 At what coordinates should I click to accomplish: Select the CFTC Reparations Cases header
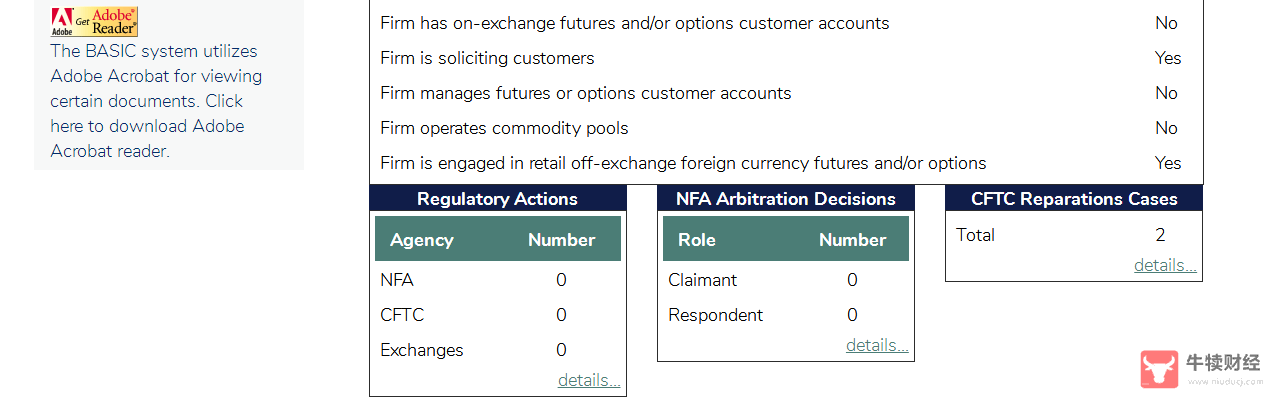pyautogui.click(x=1074, y=198)
